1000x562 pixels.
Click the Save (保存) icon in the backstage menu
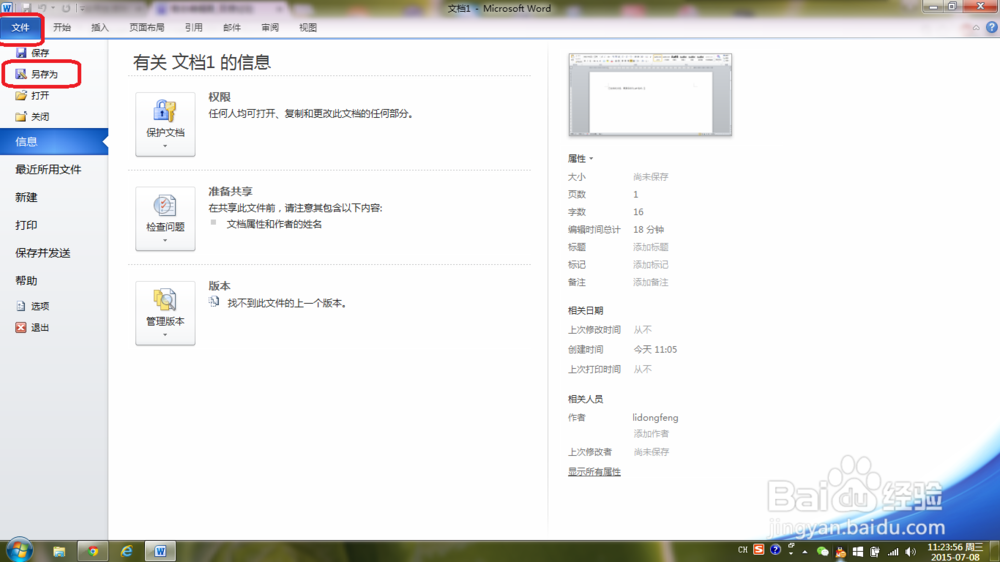click(x=21, y=53)
